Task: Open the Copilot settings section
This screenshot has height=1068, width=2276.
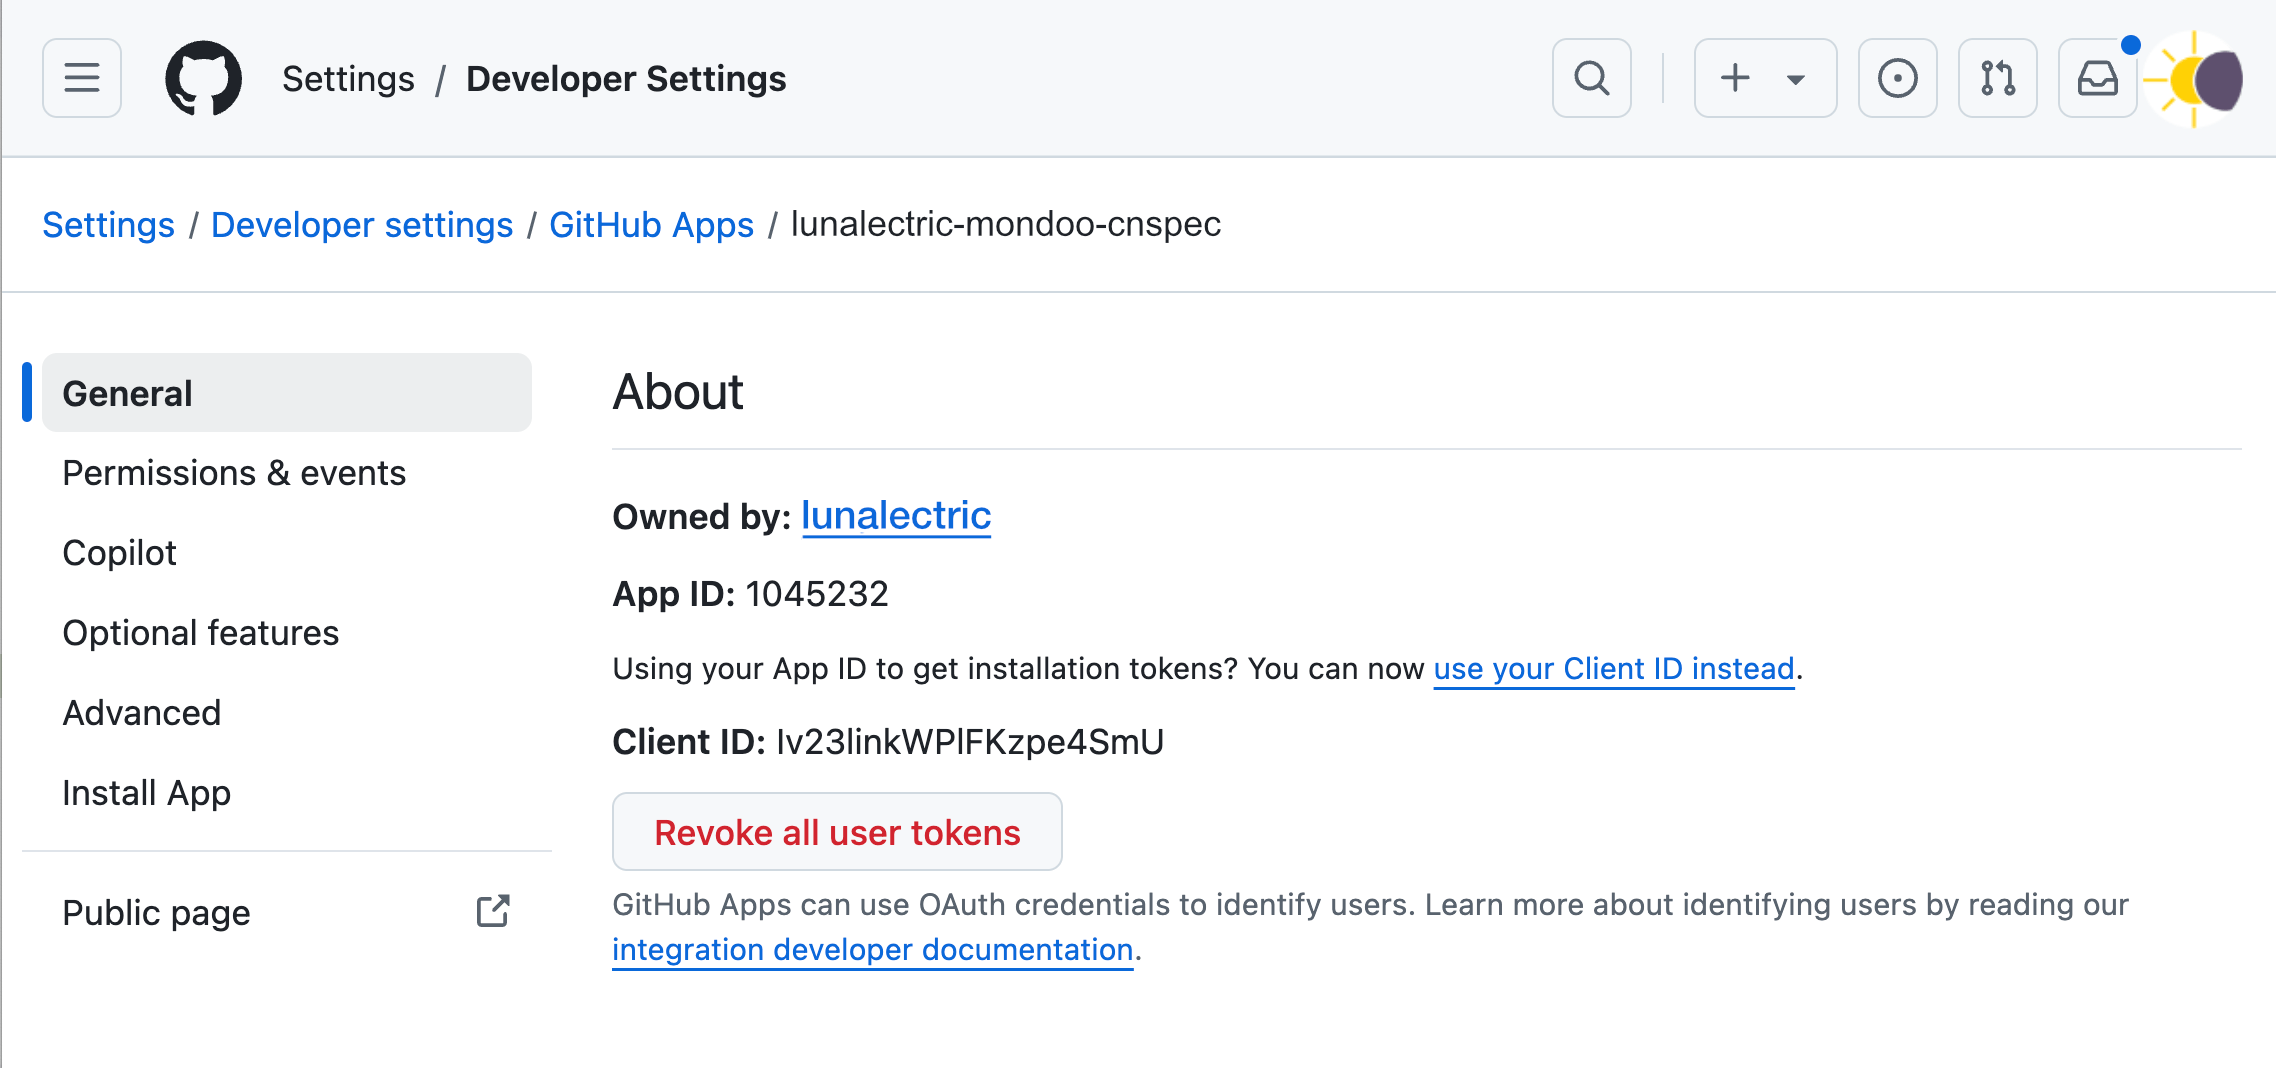Action: tap(119, 552)
